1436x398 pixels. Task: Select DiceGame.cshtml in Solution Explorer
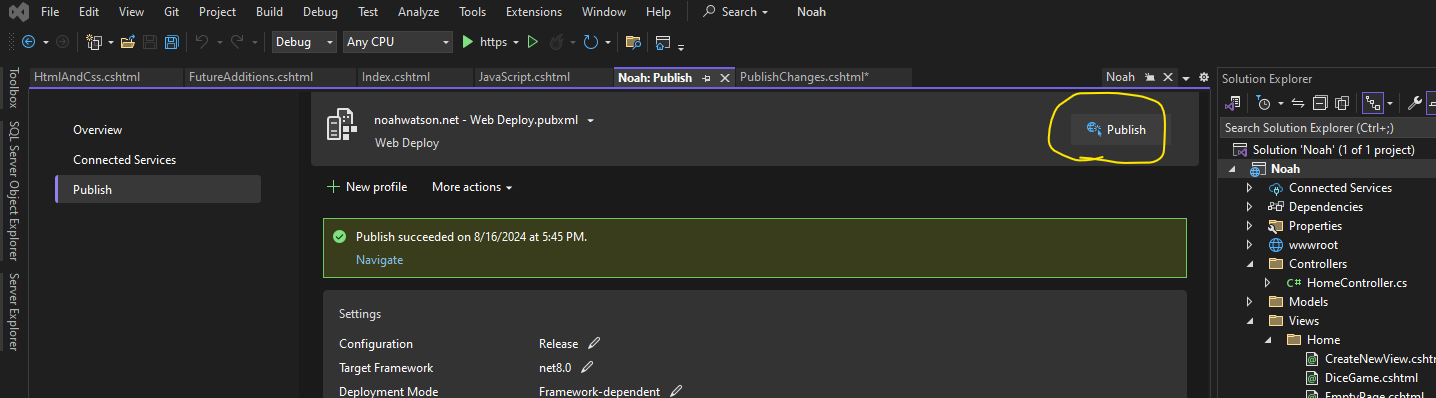(1371, 378)
